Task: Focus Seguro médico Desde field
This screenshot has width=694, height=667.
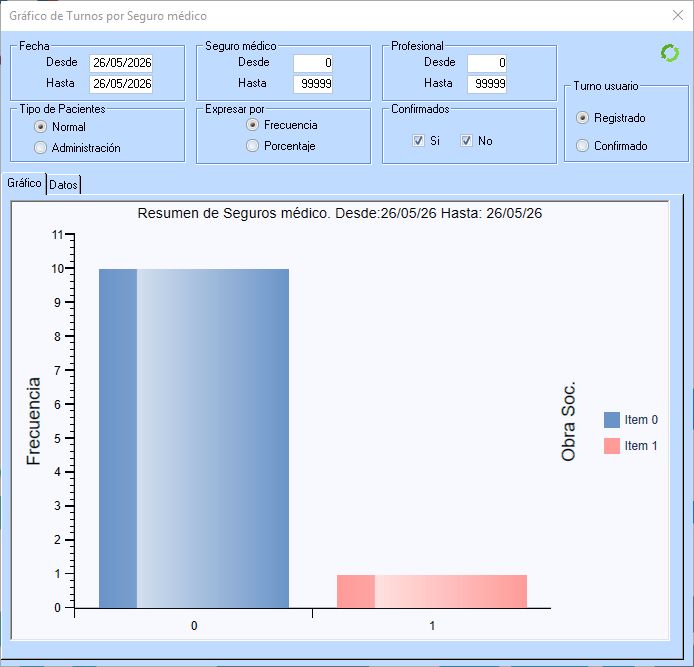Action: pyautogui.click(x=313, y=63)
